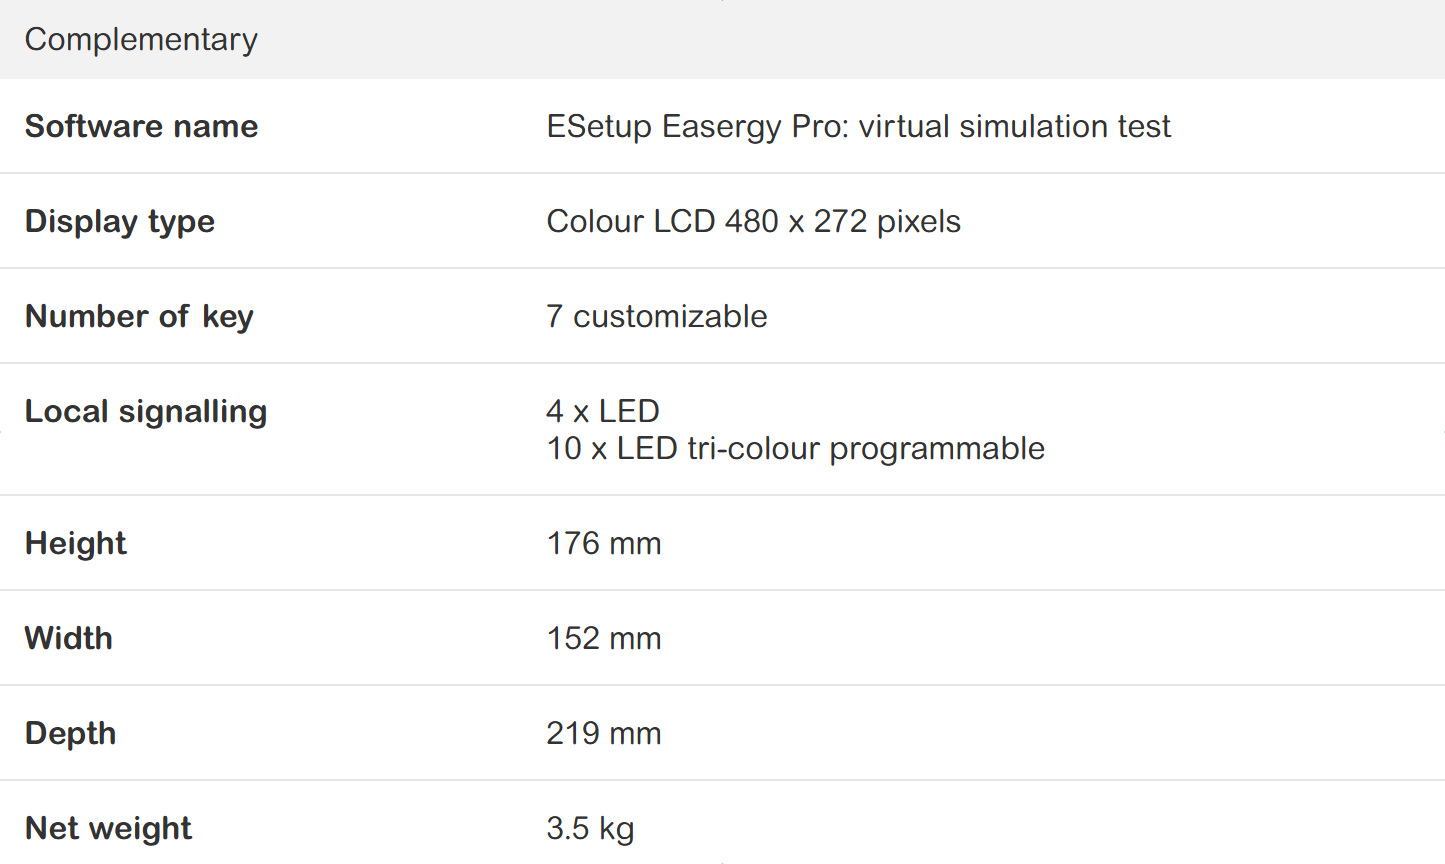Click the 4 x LED value

click(x=603, y=411)
